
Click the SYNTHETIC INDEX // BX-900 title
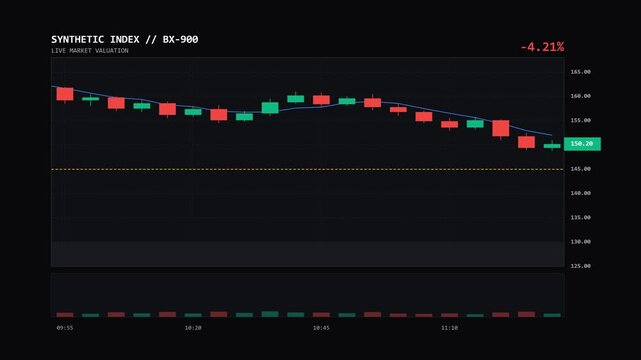(125, 40)
